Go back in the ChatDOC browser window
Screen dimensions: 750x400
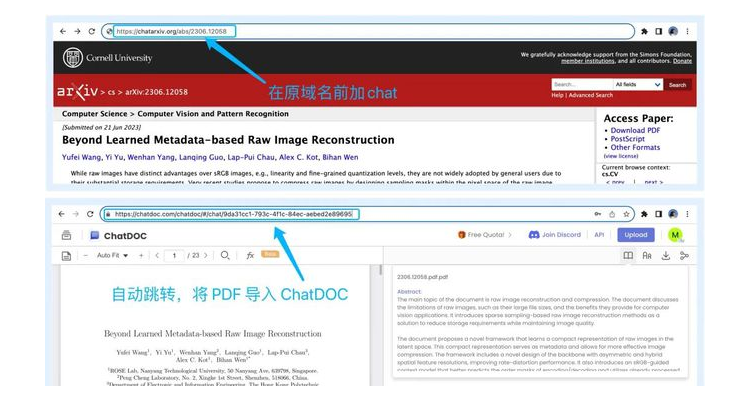(x=62, y=214)
